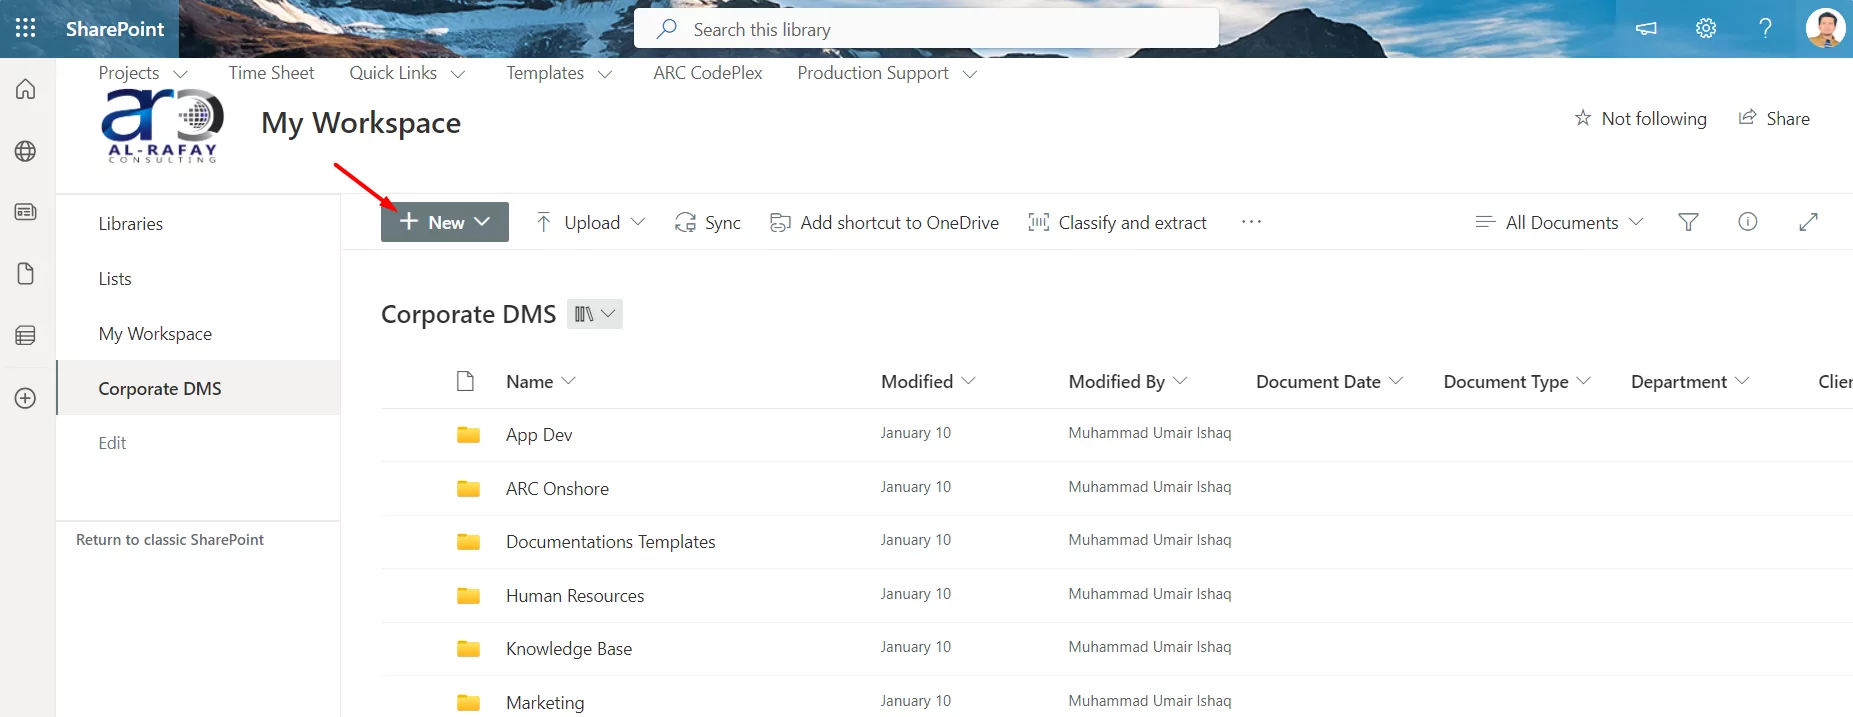Click the Al-Rafay Consulting site logo
The image size is (1853, 717).
[x=162, y=126]
